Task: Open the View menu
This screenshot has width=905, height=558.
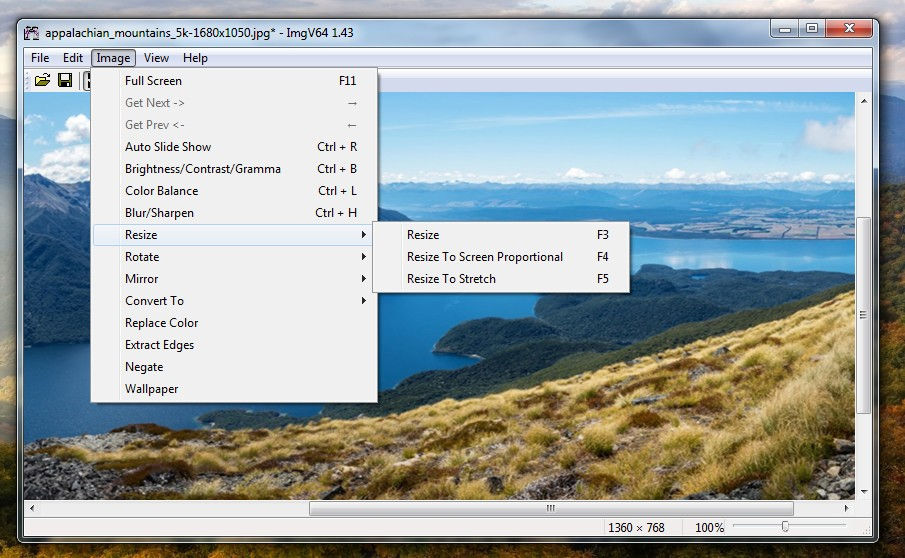Action: coord(156,58)
